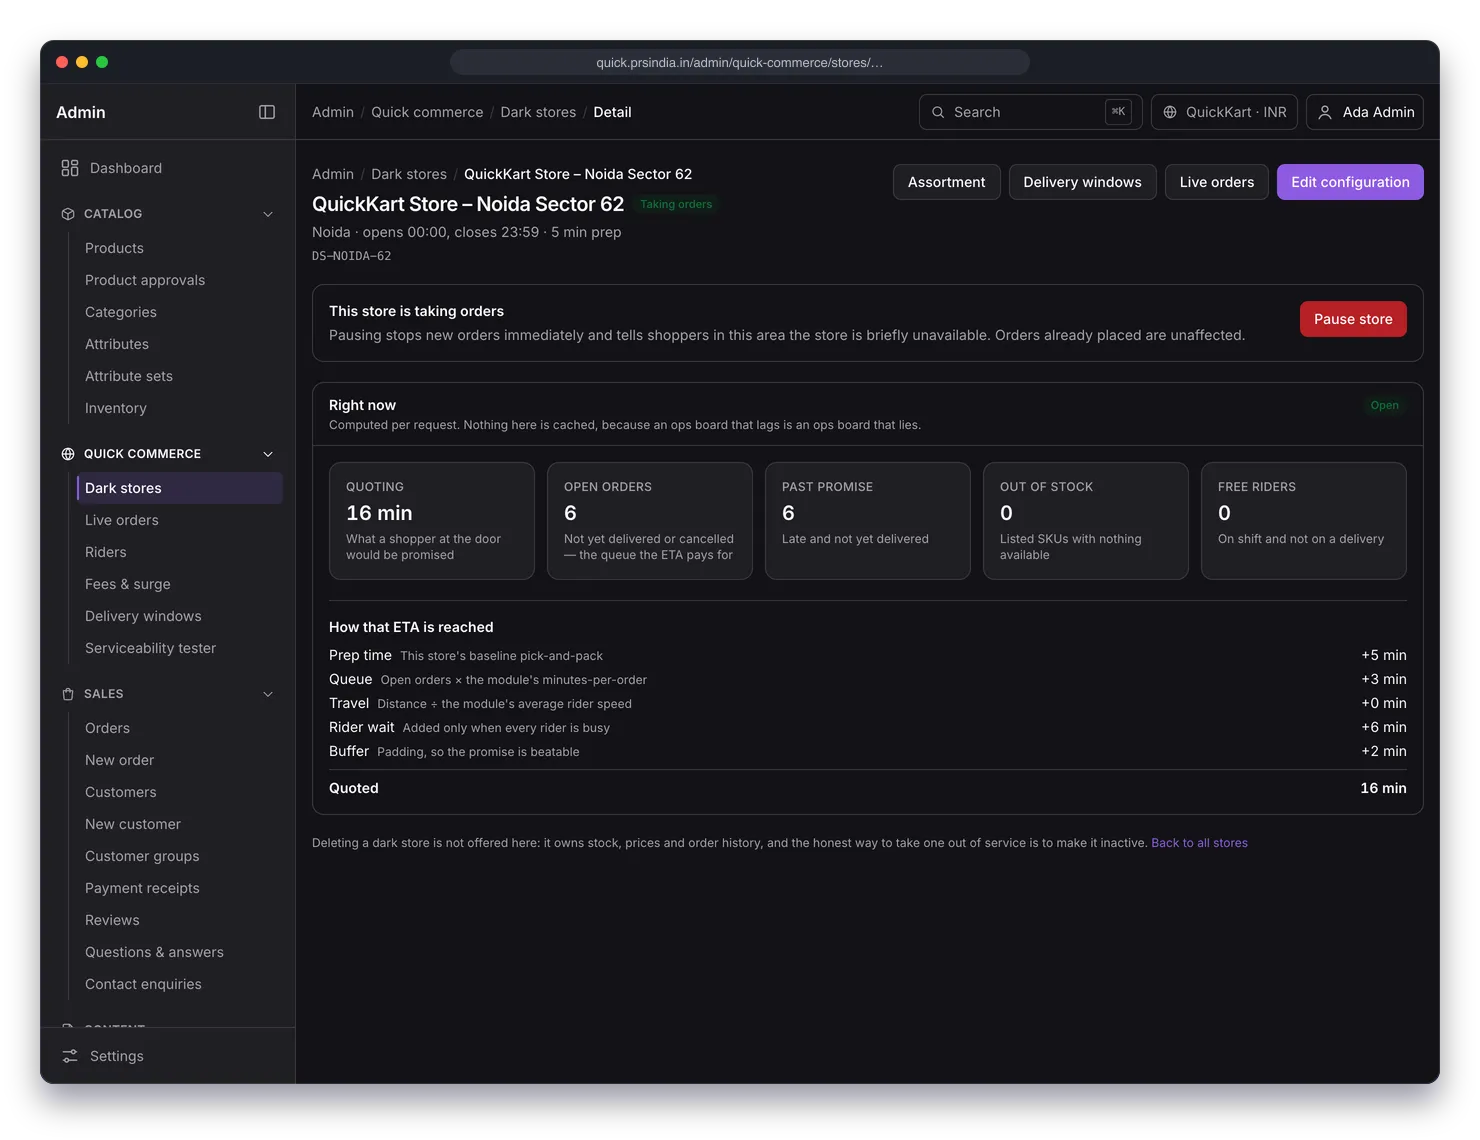This screenshot has height=1140, width=1480.
Task: Click the DS-NOIDA-62 store code
Action: (x=351, y=256)
